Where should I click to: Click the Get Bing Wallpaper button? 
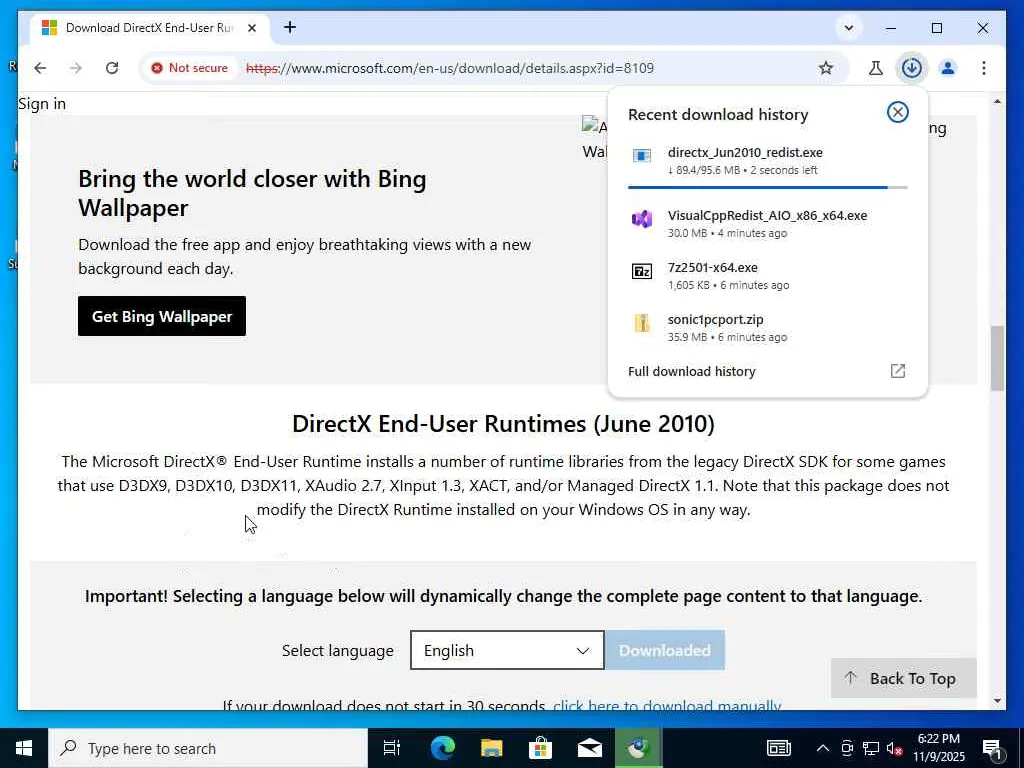[x=162, y=316]
